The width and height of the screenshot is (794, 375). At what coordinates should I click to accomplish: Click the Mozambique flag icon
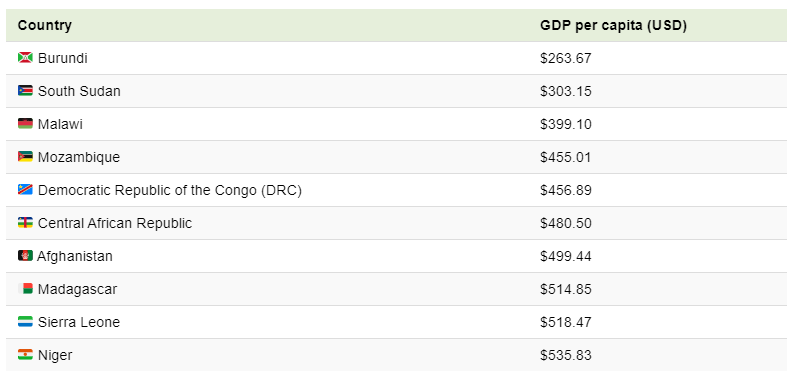[25, 156]
